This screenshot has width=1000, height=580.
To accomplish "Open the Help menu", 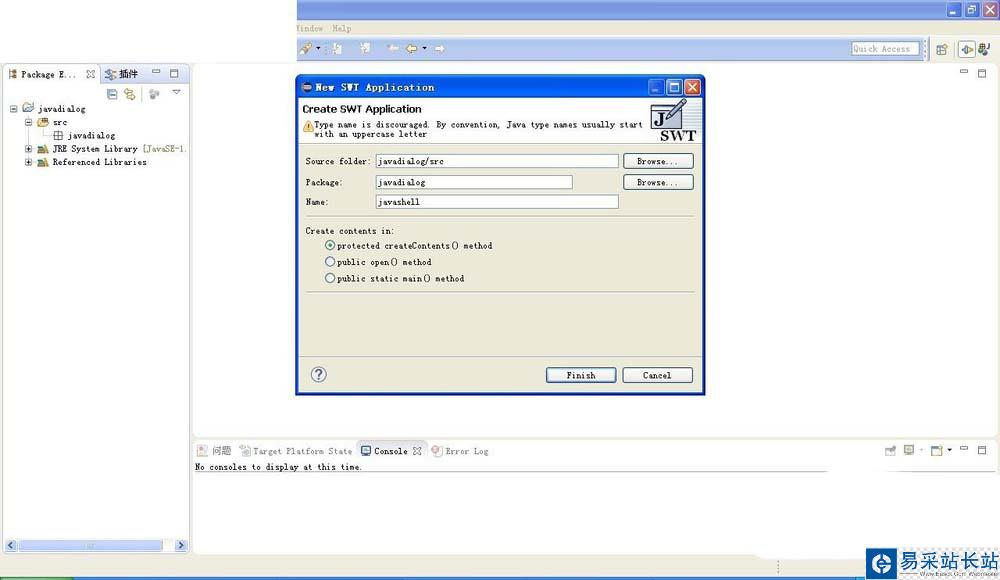I will coord(342,28).
